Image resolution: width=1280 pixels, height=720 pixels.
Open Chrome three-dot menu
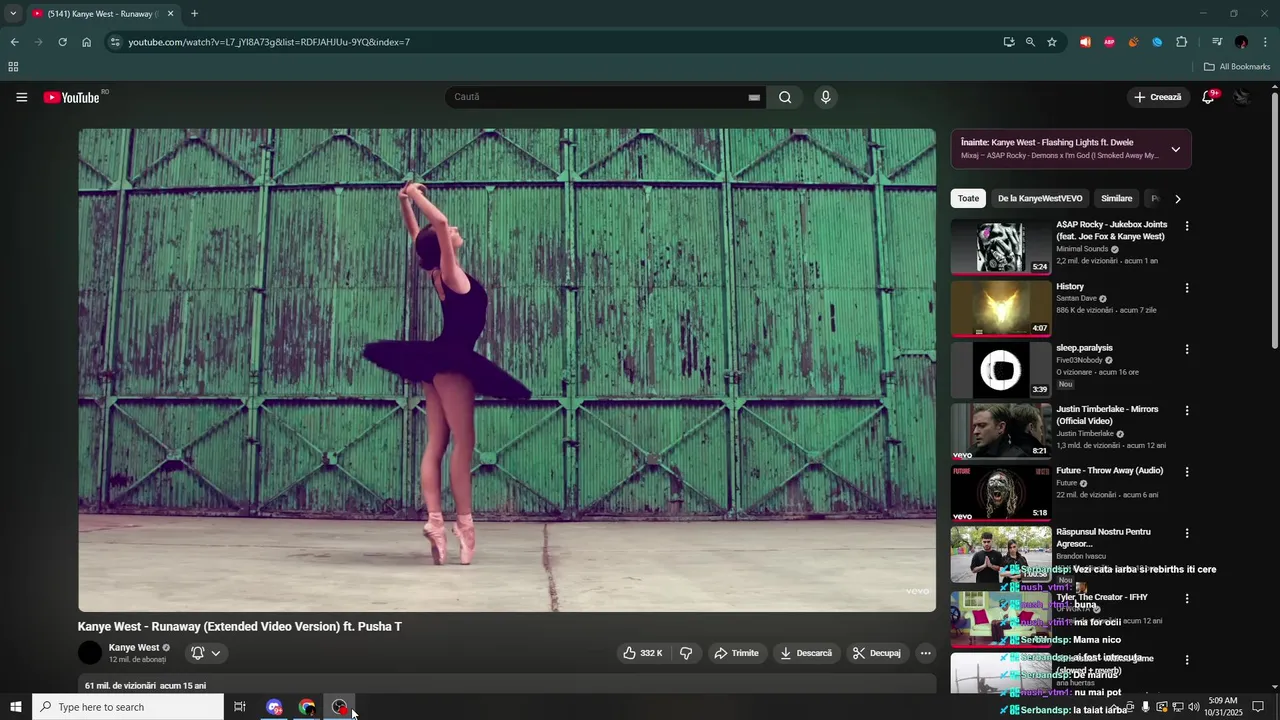1265,42
